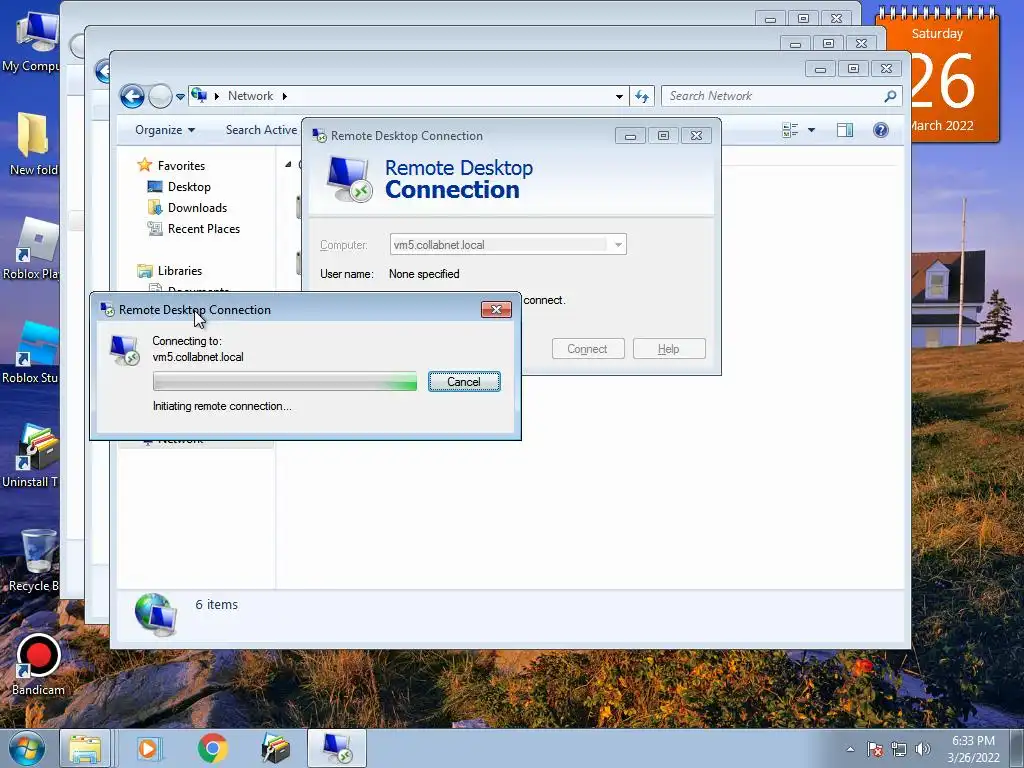
Task: Click the network tray icon
Action: [x=899, y=749]
